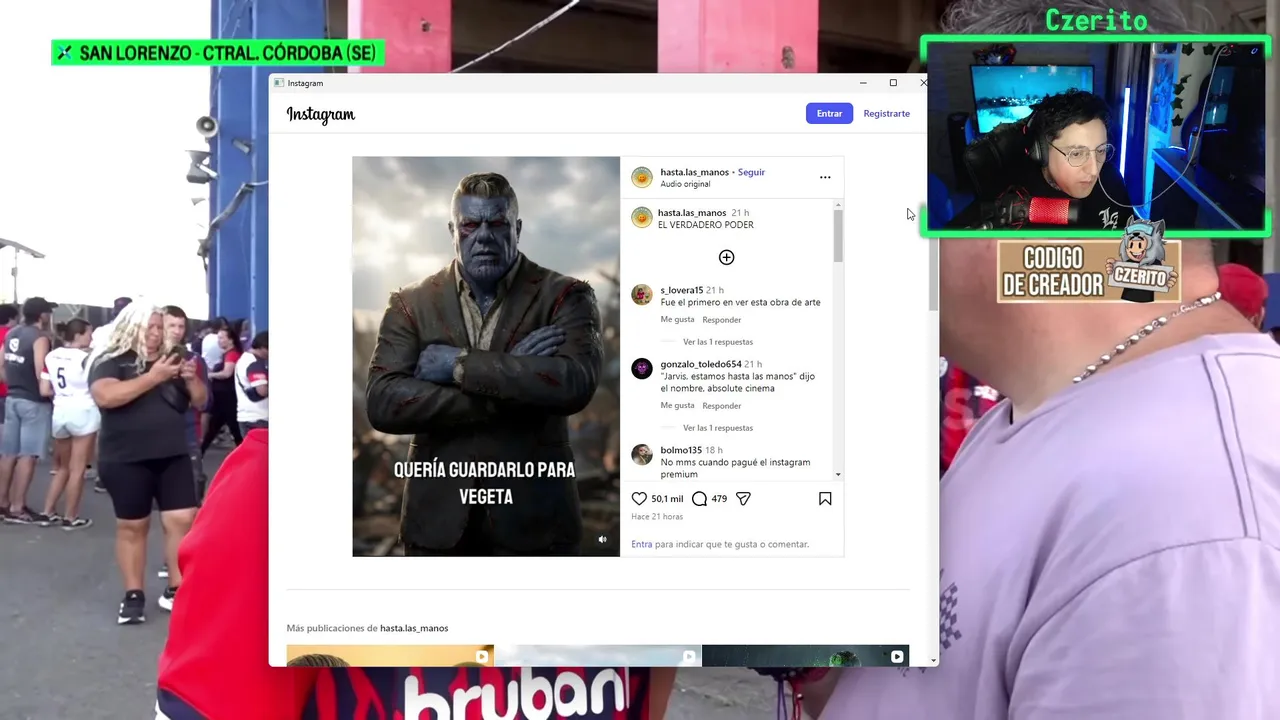Open the three-dot options menu on the post
This screenshot has height=720, width=1280.
pyautogui.click(x=825, y=177)
